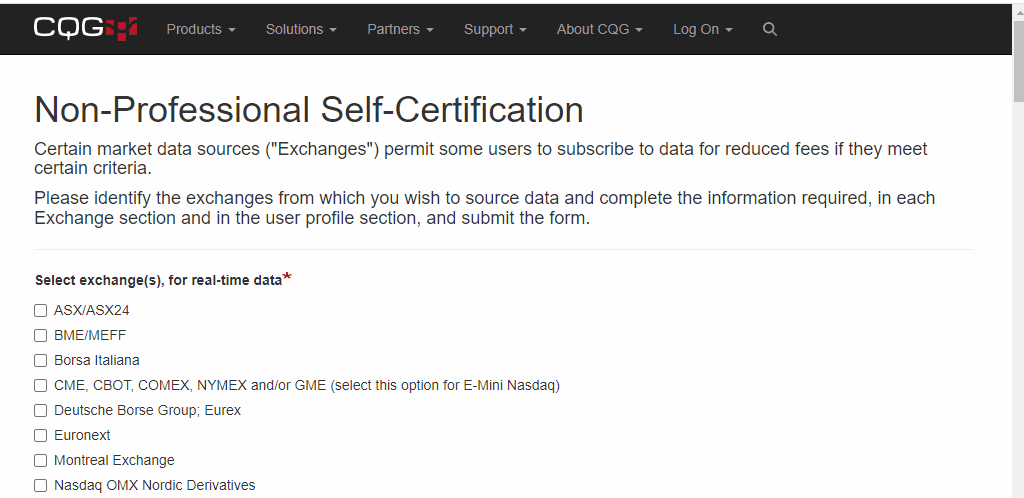Viewport: 1024px width, 498px height.
Task: Check the ASX/ASX24 checkbox
Action: pyautogui.click(x=40, y=311)
